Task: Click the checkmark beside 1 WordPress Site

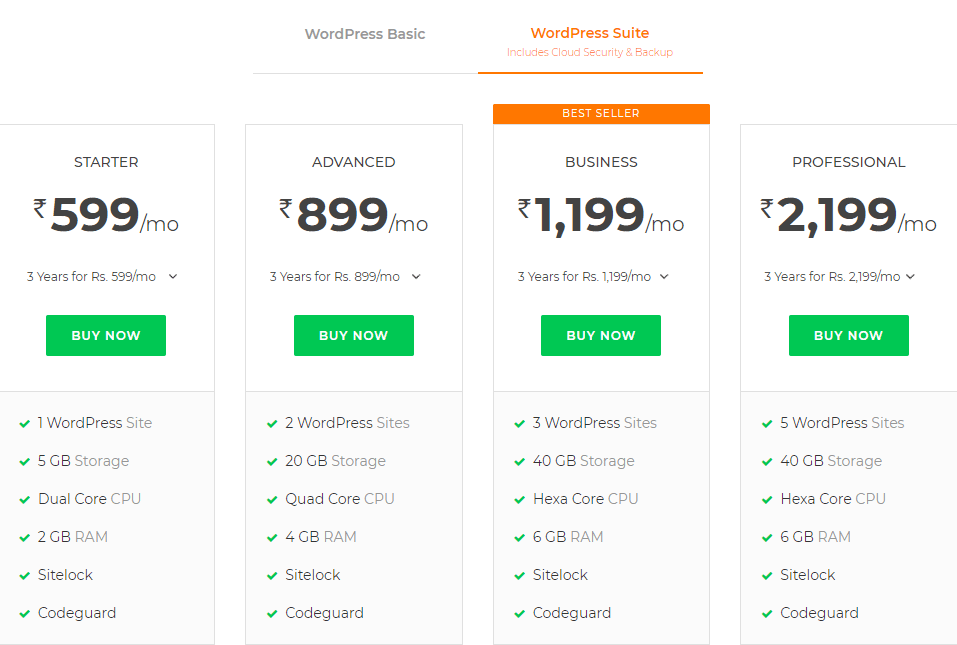Action: [24, 422]
